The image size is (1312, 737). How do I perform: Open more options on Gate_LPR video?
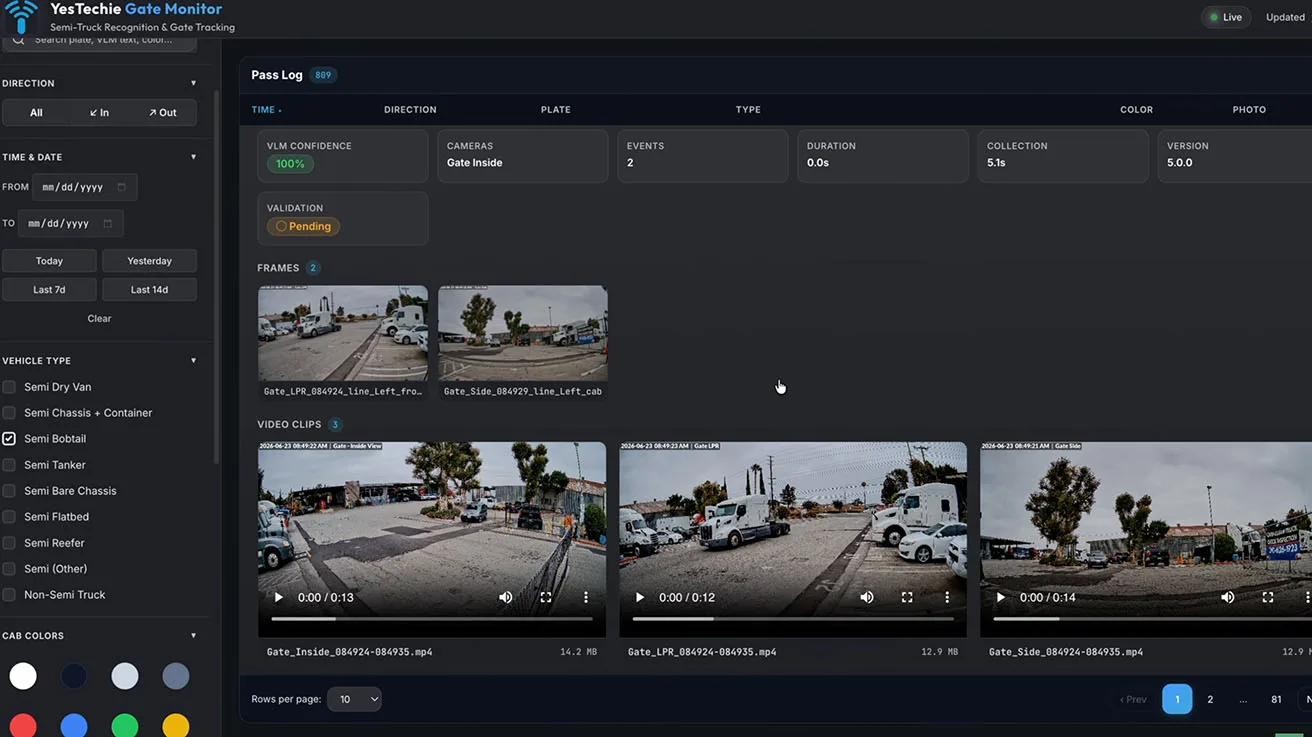(x=947, y=597)
